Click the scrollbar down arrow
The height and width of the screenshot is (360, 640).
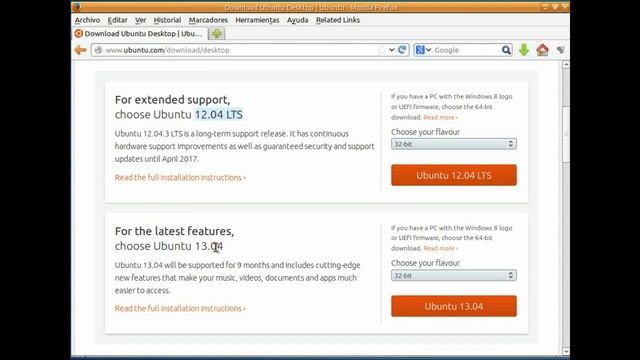(566, 351)
